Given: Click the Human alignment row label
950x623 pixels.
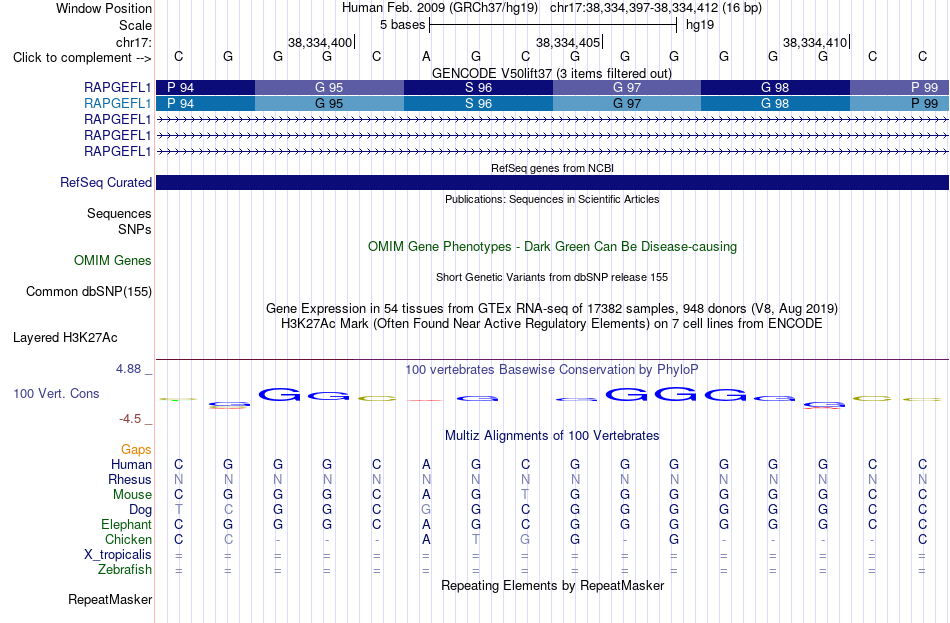Looking at the screenshot, I should point(131,465).
